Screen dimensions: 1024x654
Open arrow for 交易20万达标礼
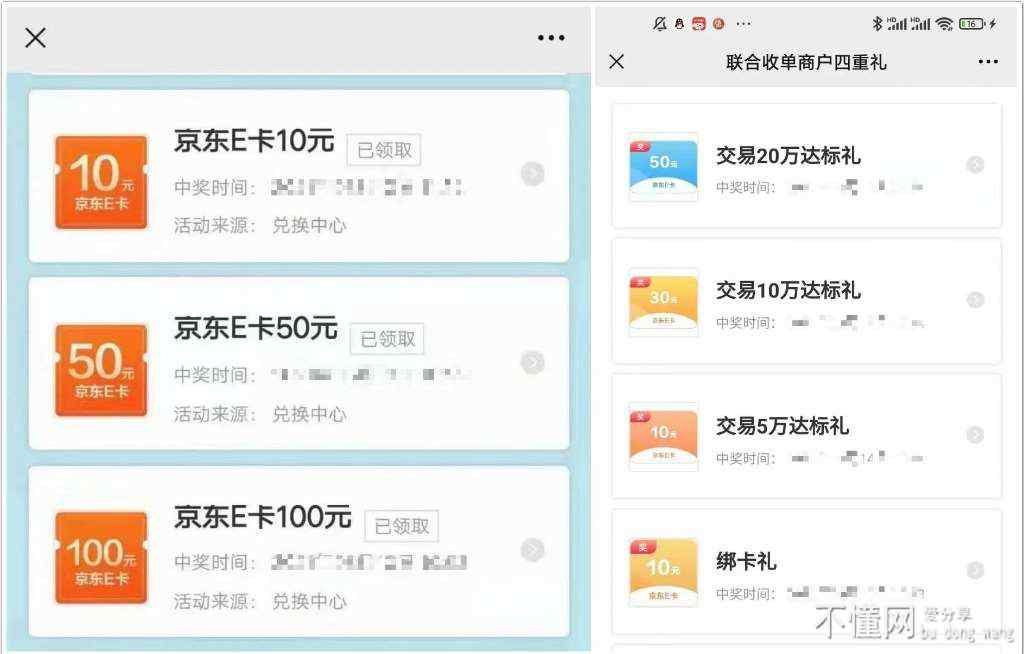975,165
